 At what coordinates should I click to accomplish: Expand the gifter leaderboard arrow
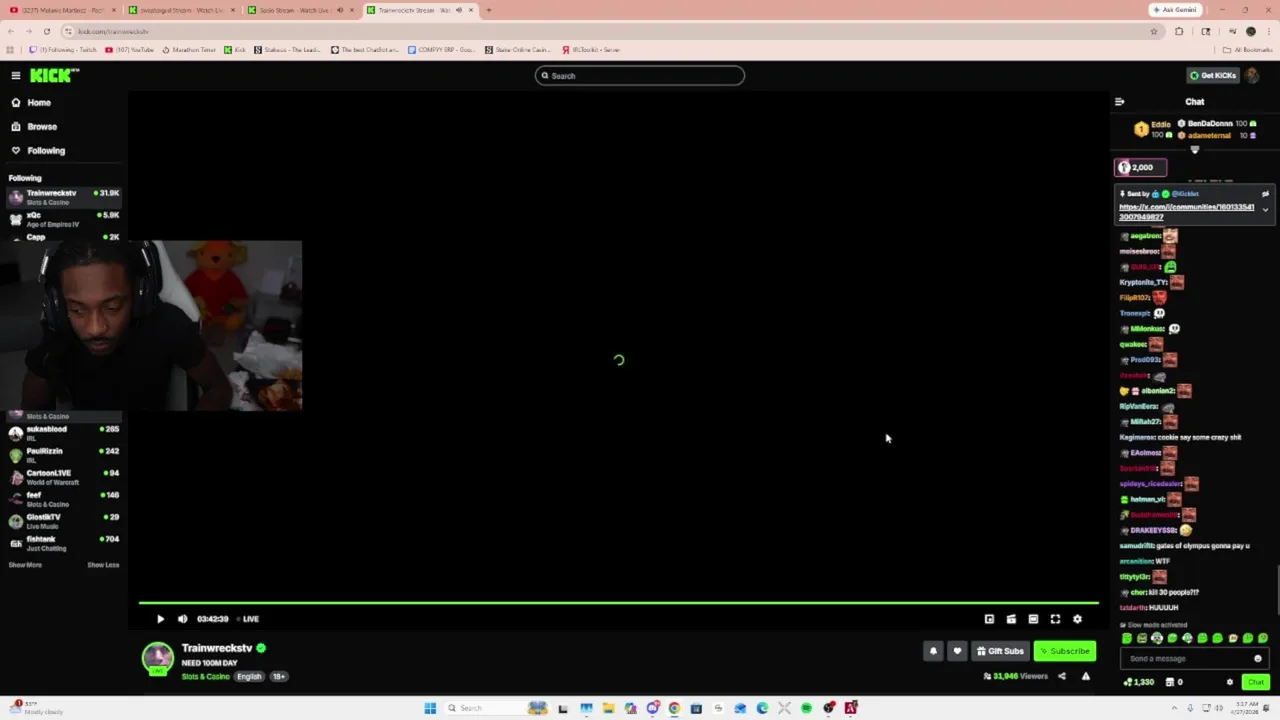click(1194, 150)
